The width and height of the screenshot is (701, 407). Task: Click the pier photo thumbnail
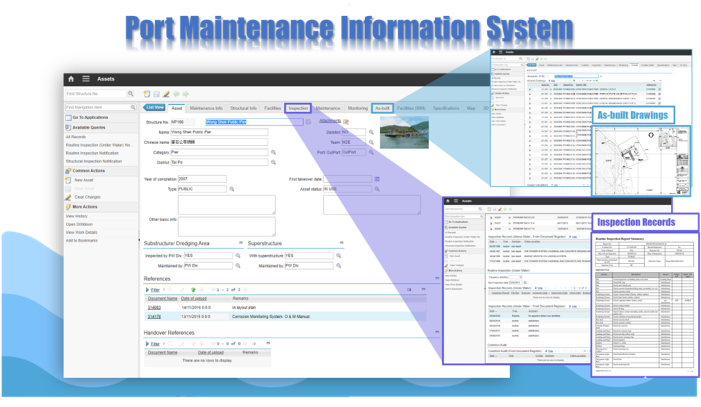click(x=401, y=134)
